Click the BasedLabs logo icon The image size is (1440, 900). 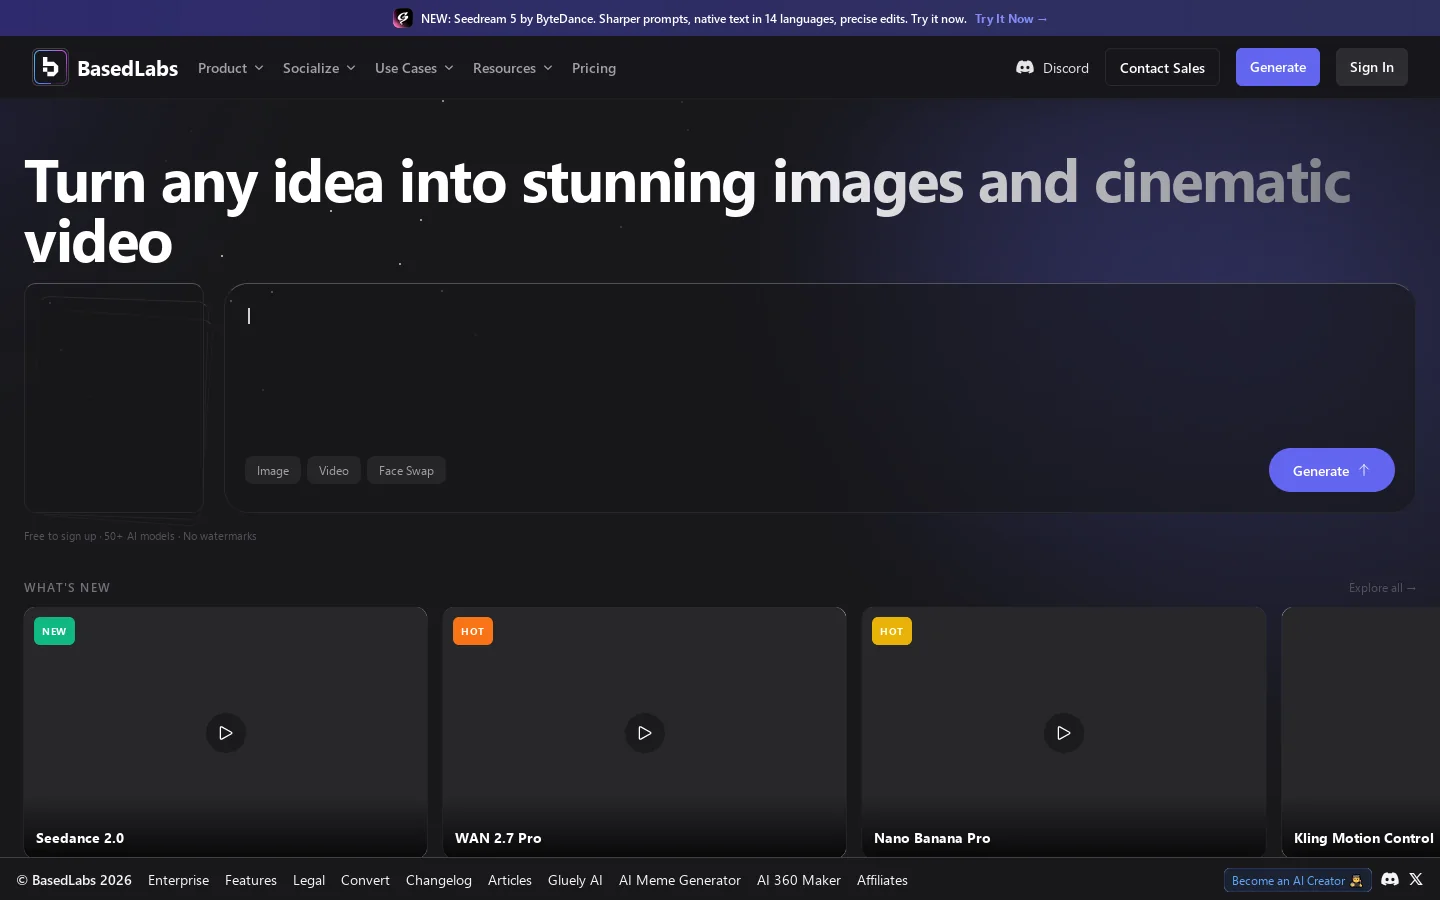[50, 67]
